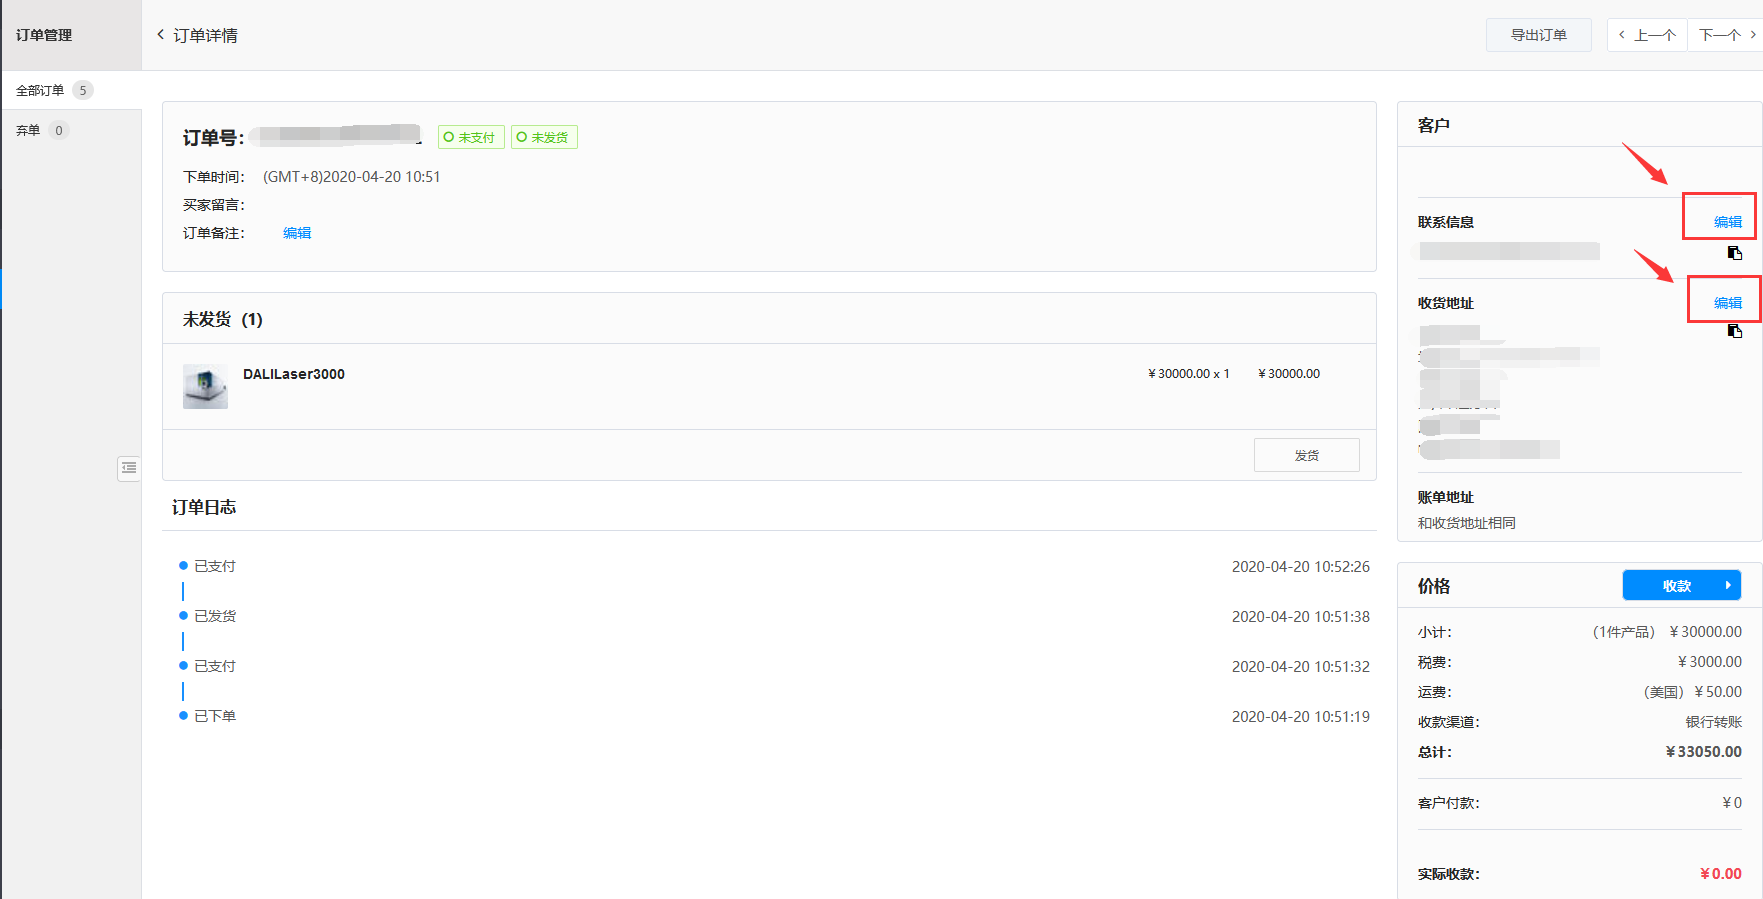Click the 未支付 status tag
This screenshot has width=1763, height=899.
point(471,137)
